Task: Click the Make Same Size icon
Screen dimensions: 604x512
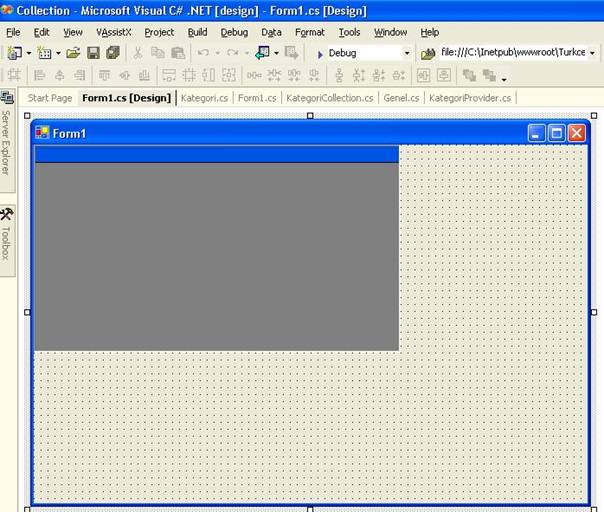Action: pos(229,75)
